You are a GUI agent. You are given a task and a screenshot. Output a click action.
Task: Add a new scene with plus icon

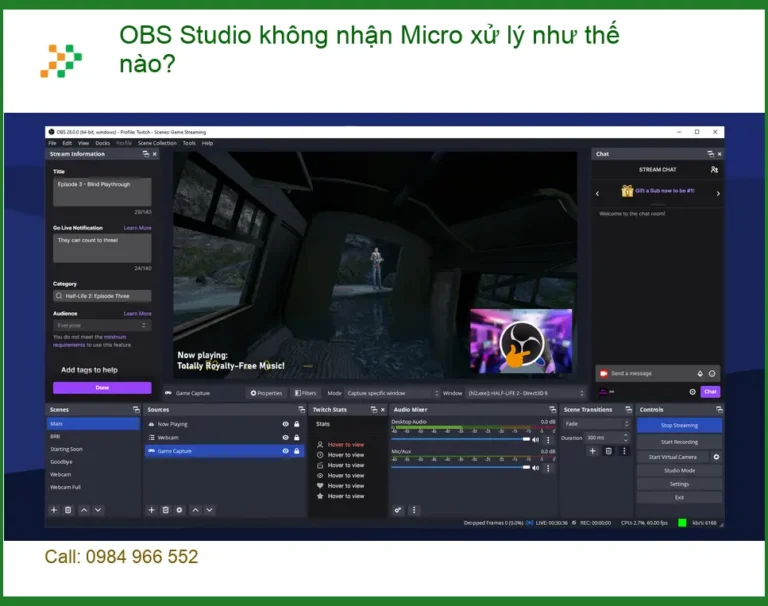tap(54, 510)
